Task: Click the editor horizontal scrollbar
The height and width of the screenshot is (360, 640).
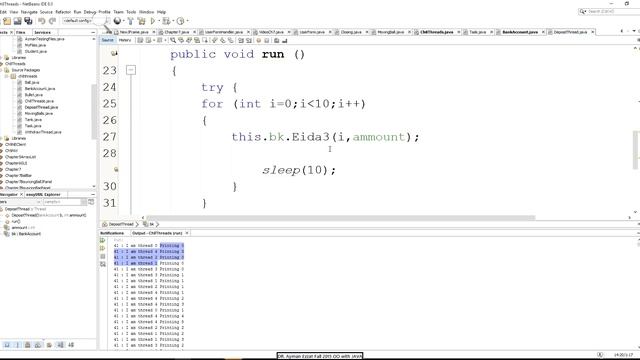Action: pyautogui.click(x=341, y=218)
